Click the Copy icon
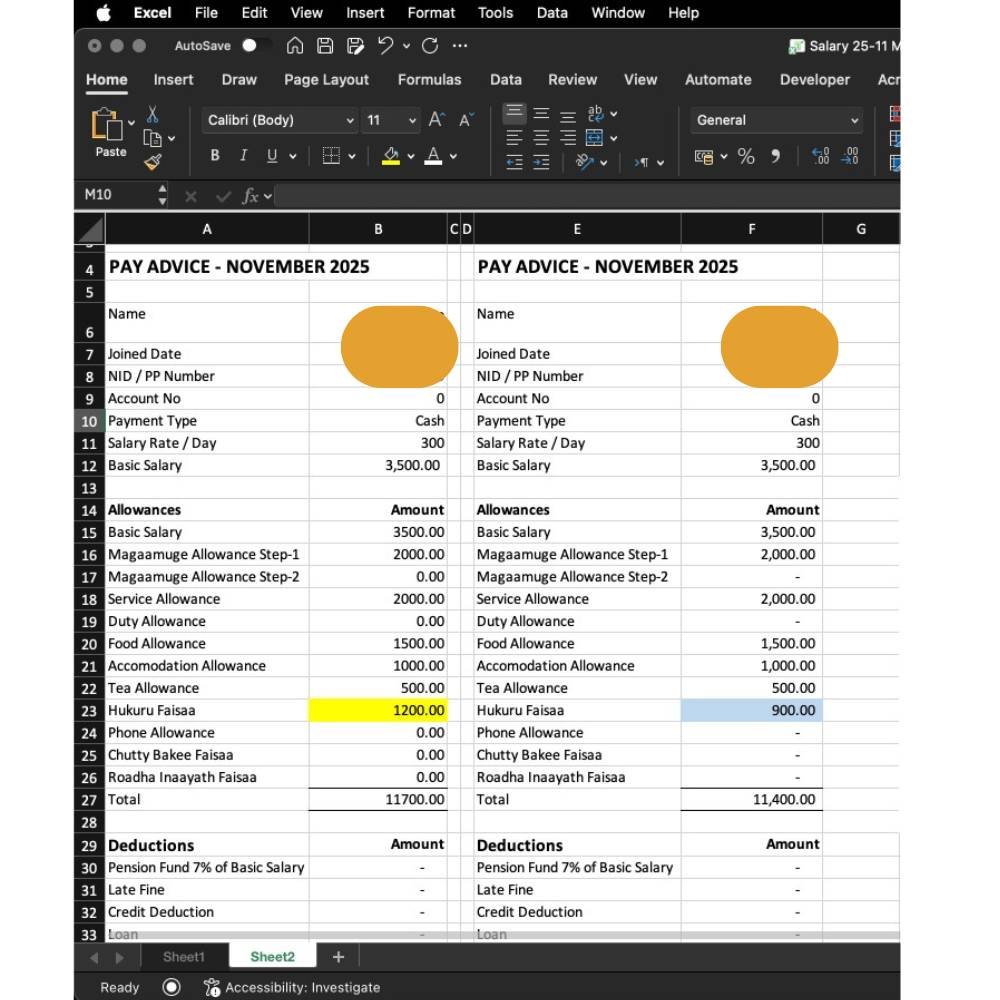Image resolution: width=1000 pixels, height=1000 pixels. 151,137
